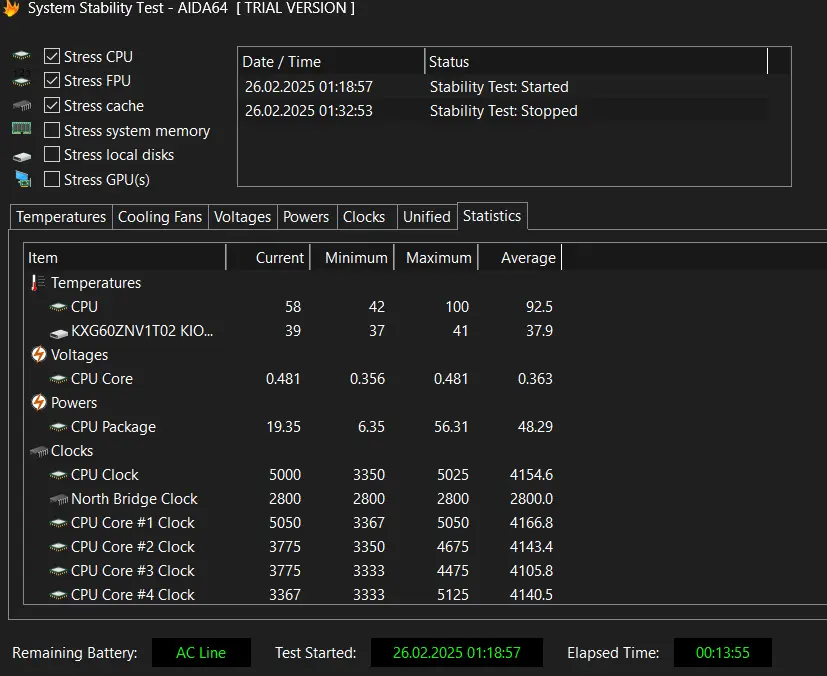
Task: Click the chip icon in CPU Core #1 Clock row
Action: pos(58,523)
